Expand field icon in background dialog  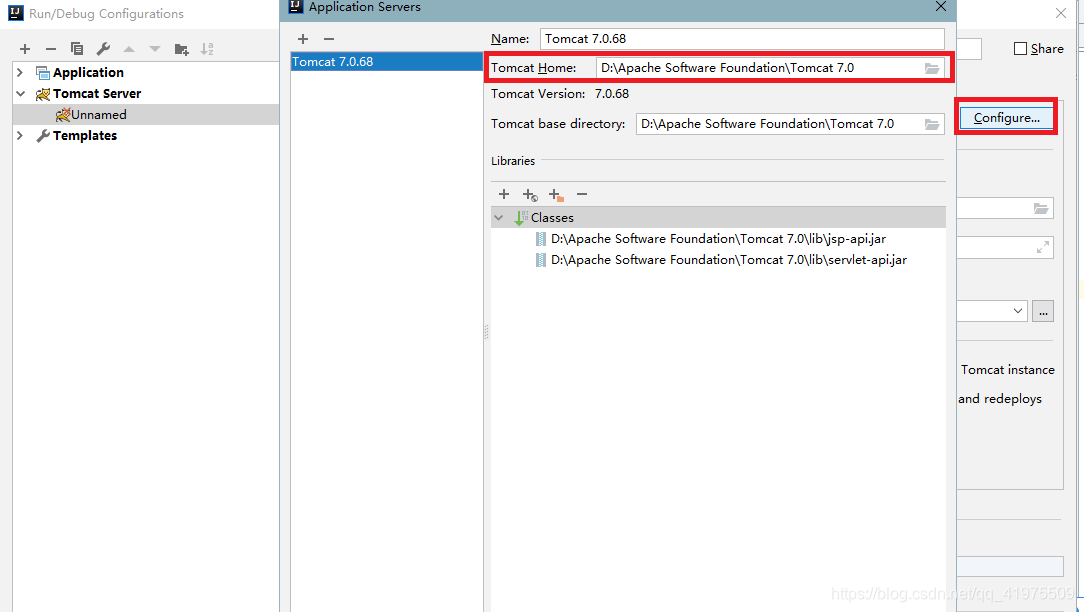1043,247
